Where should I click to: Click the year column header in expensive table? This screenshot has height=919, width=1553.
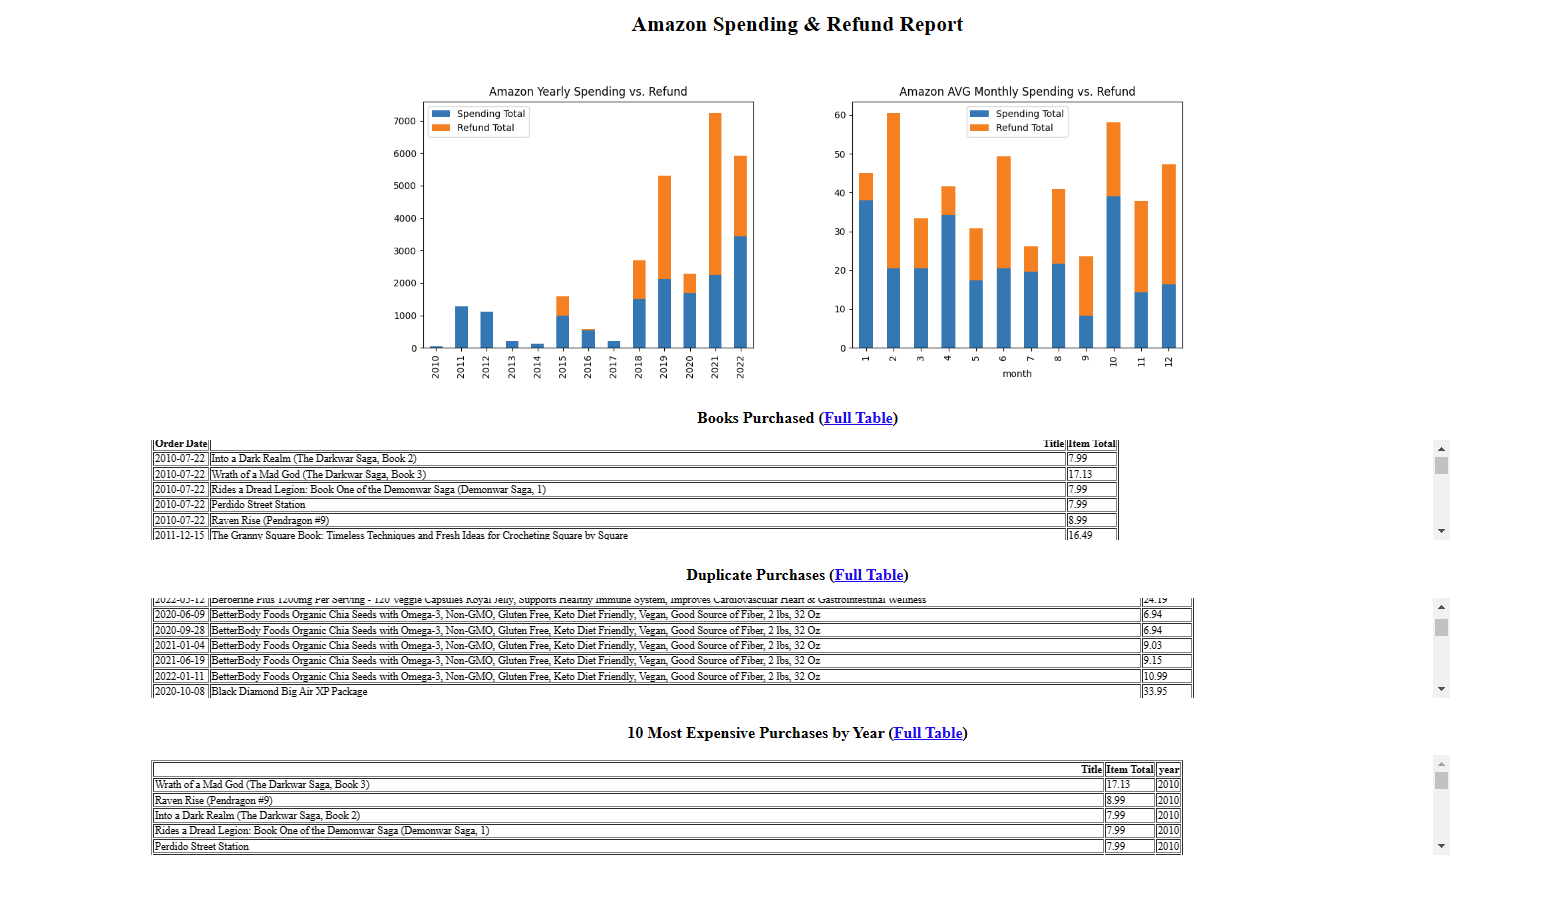click(1169, 770)
